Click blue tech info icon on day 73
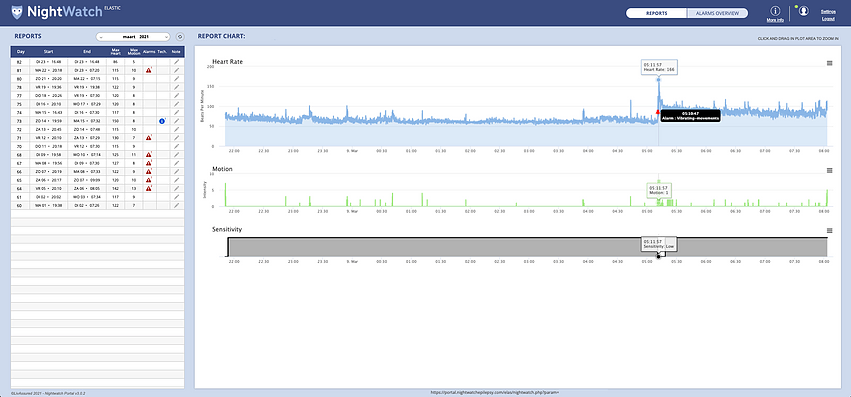The width and height of the screenshot is (851, 397). tap(162, 121)
